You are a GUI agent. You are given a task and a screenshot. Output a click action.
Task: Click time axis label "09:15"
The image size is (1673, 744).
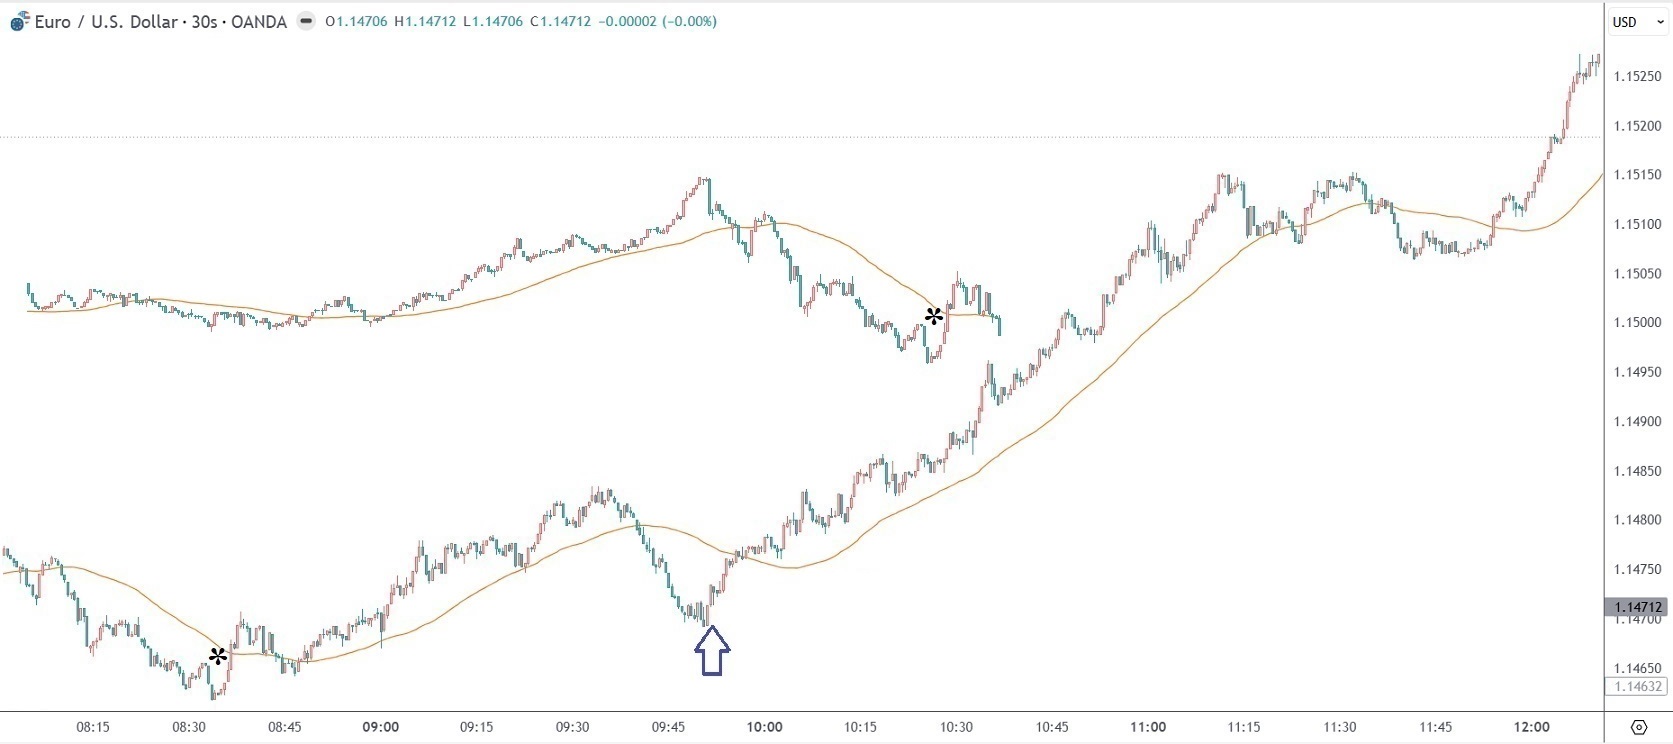pyautogui.click(x=477, y=727)
